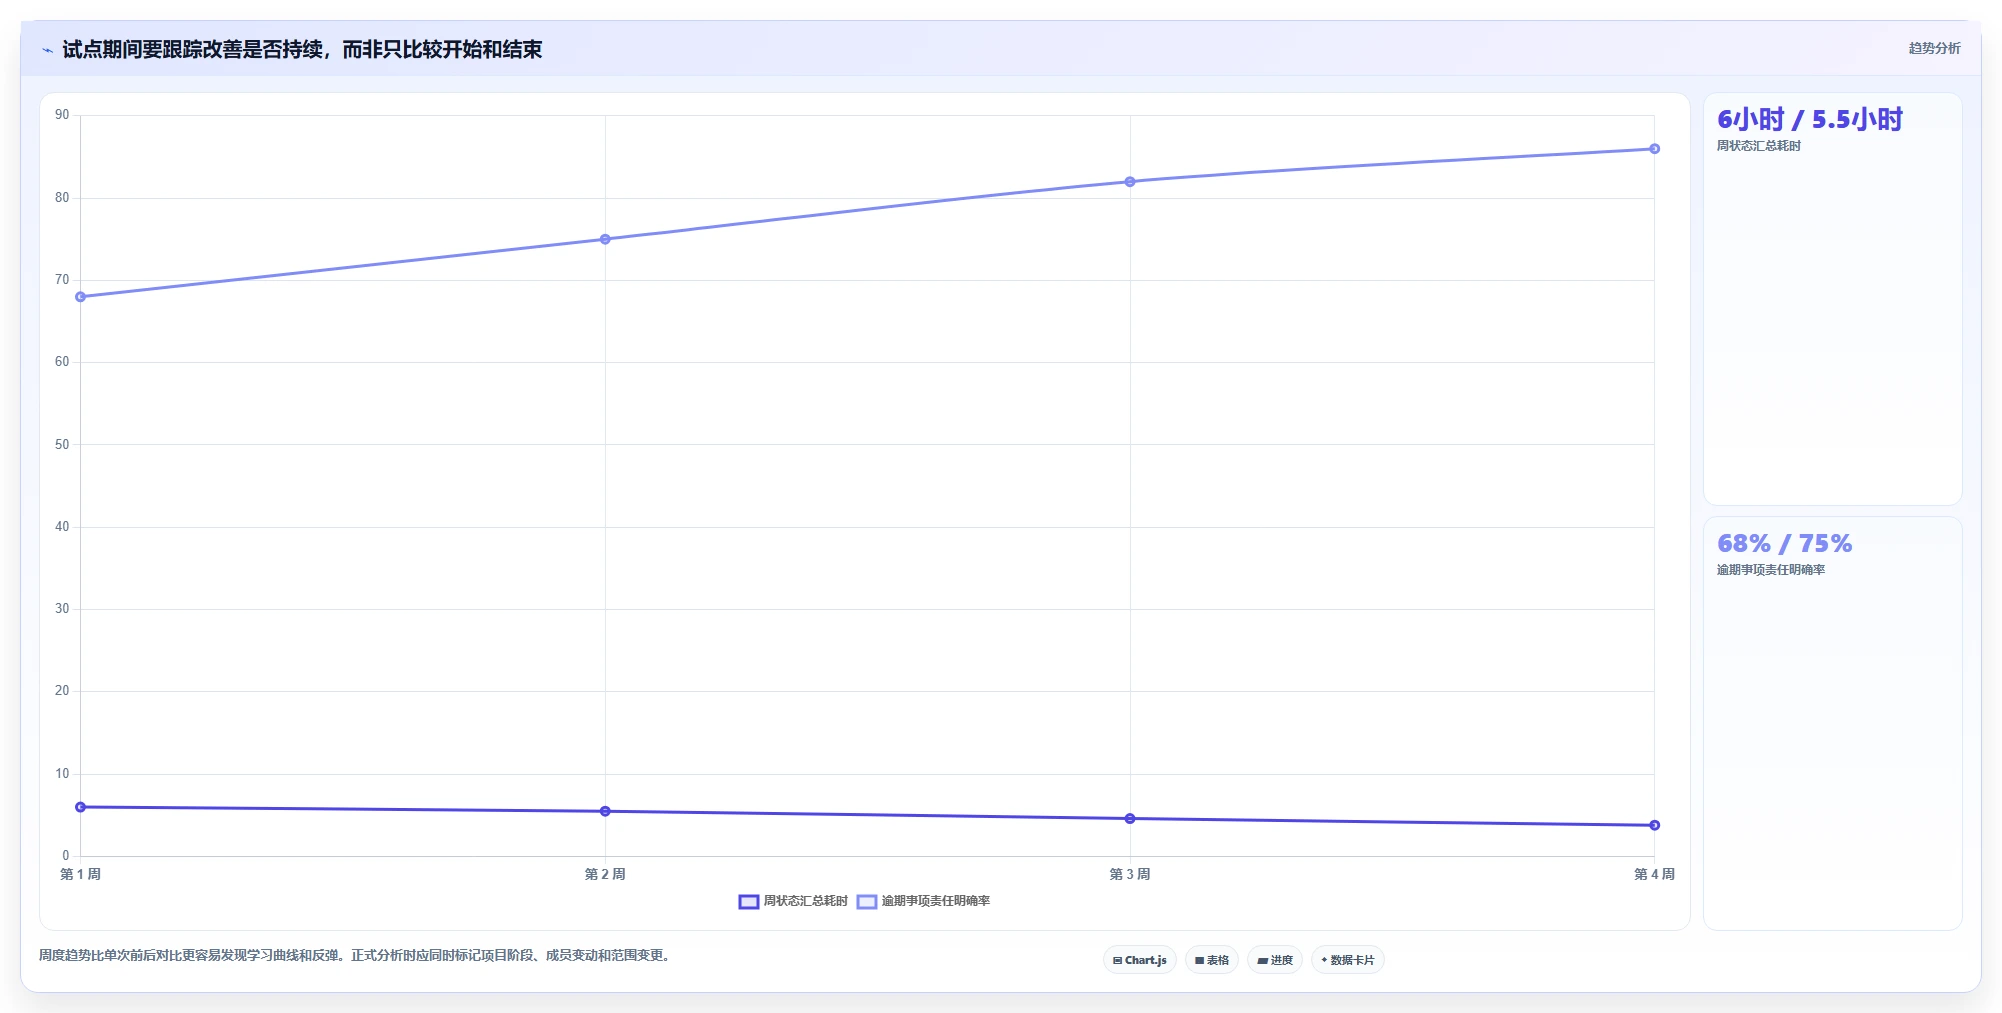Image resolution: width=2002 pixels, height=1013 pixels.
Task: Click the 20 y-axis label
Action: click(x=62, y=691)
